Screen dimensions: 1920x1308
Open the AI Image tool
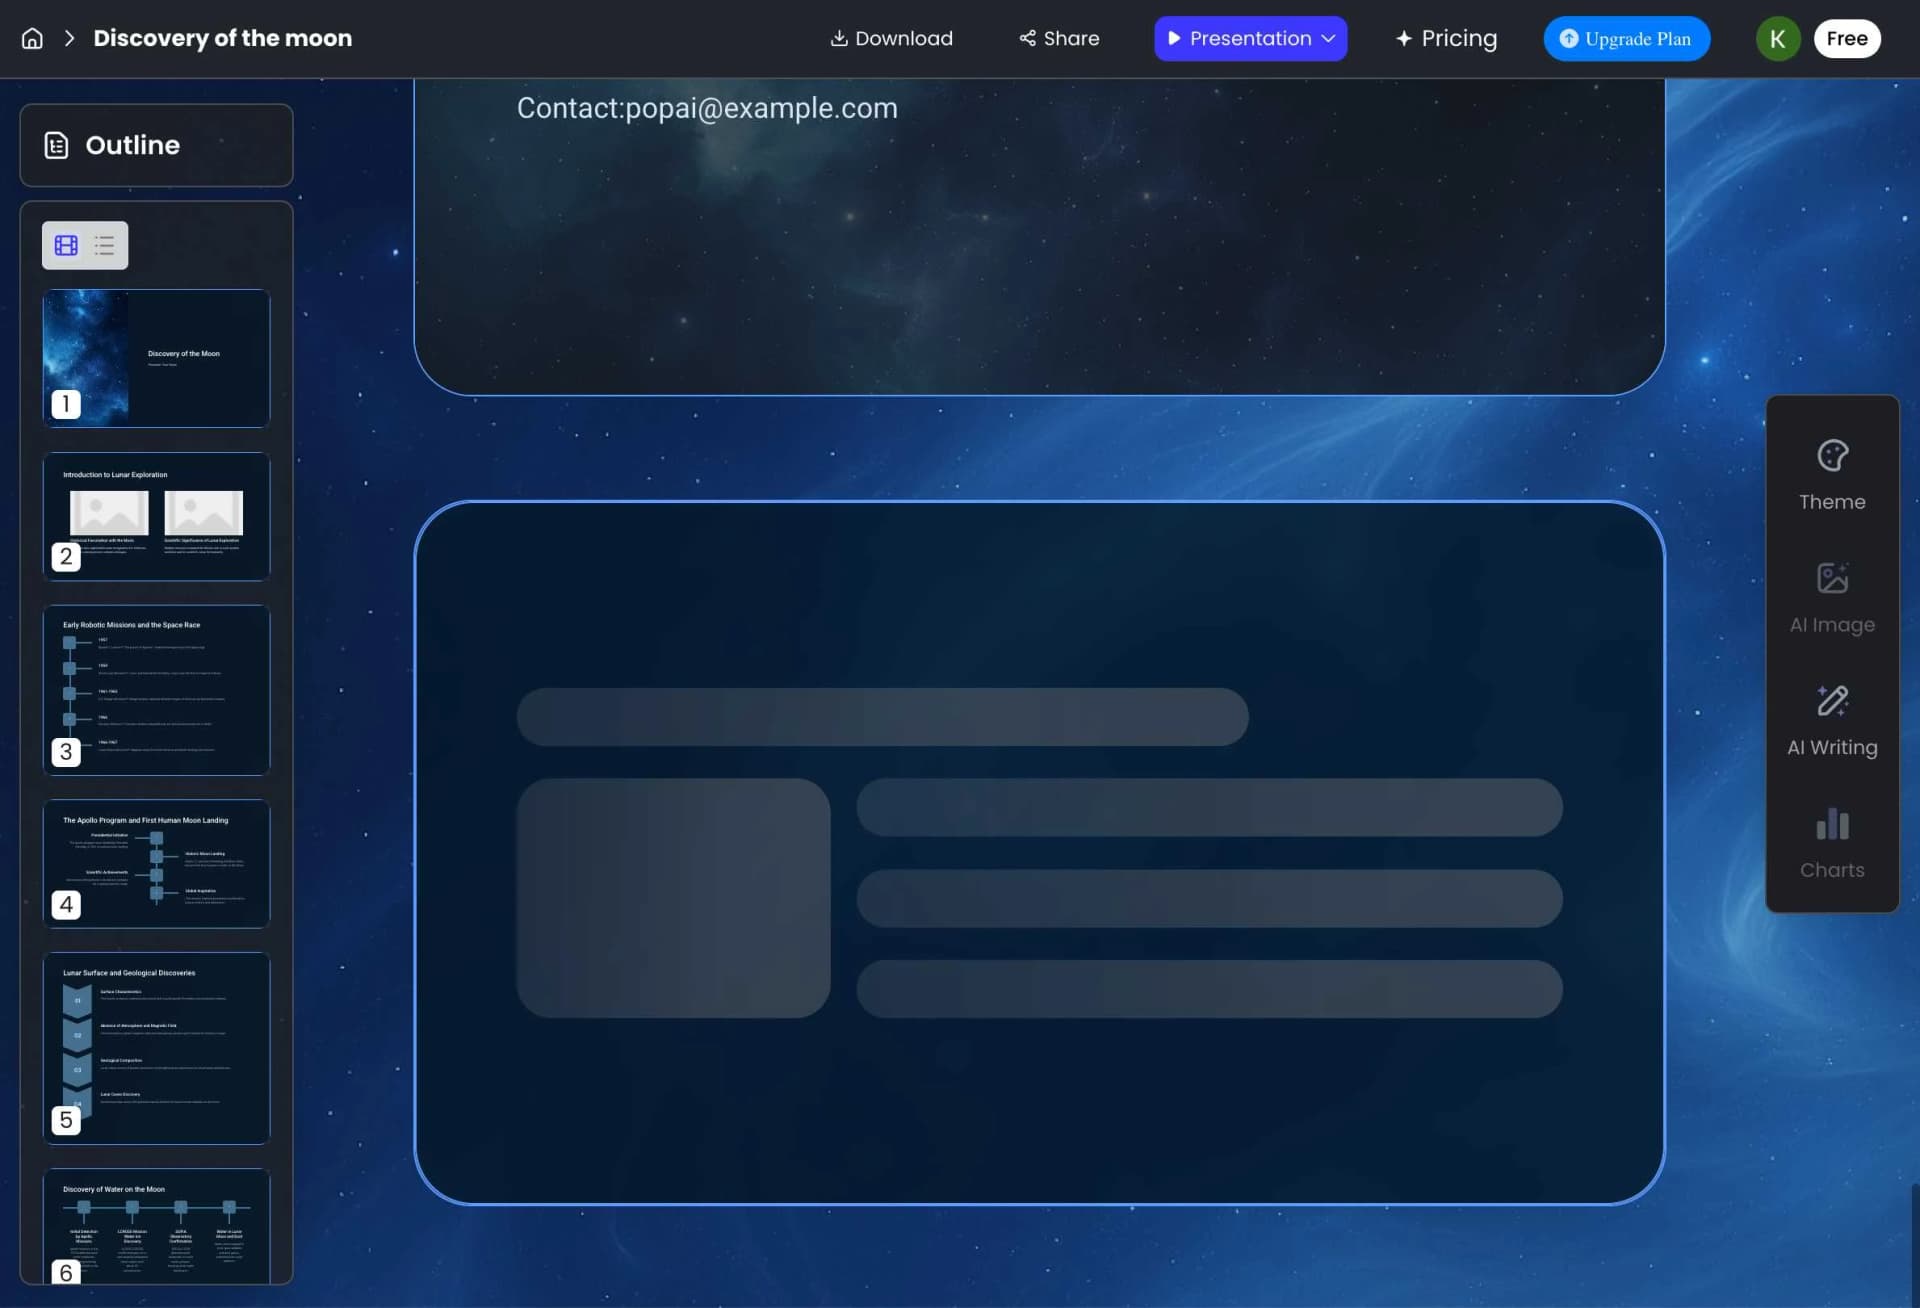pos(1832,599)
